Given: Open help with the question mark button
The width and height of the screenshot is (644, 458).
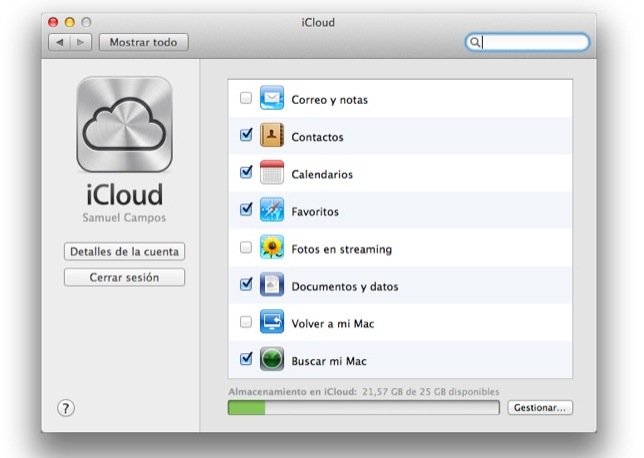Looking at the screenshot, I should pos(67,408).
